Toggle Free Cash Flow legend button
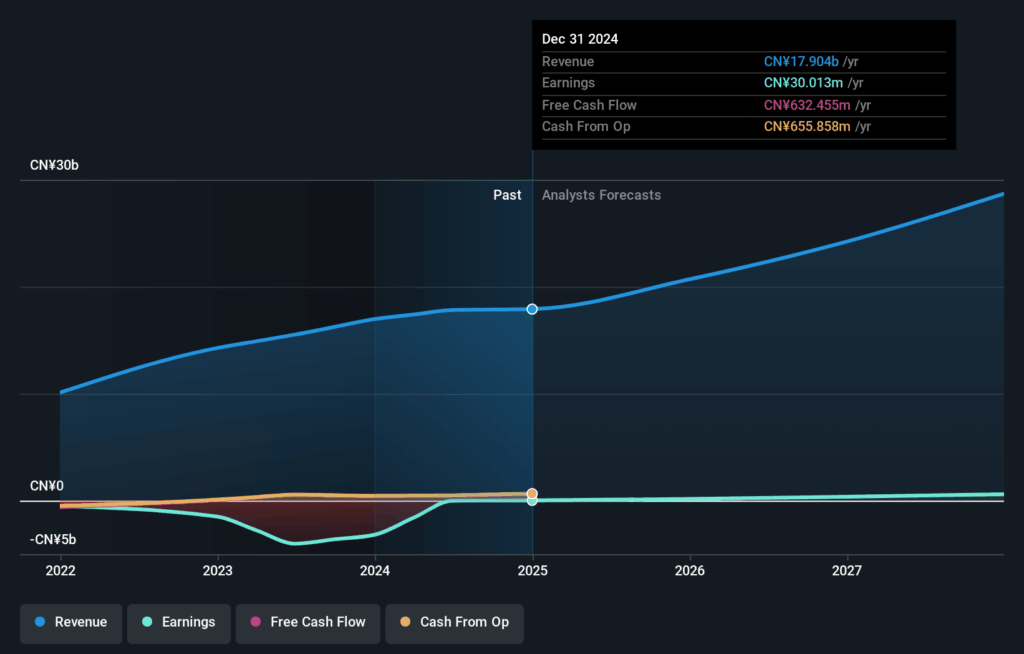The image size is (1024, 654). tap(308, 622)
